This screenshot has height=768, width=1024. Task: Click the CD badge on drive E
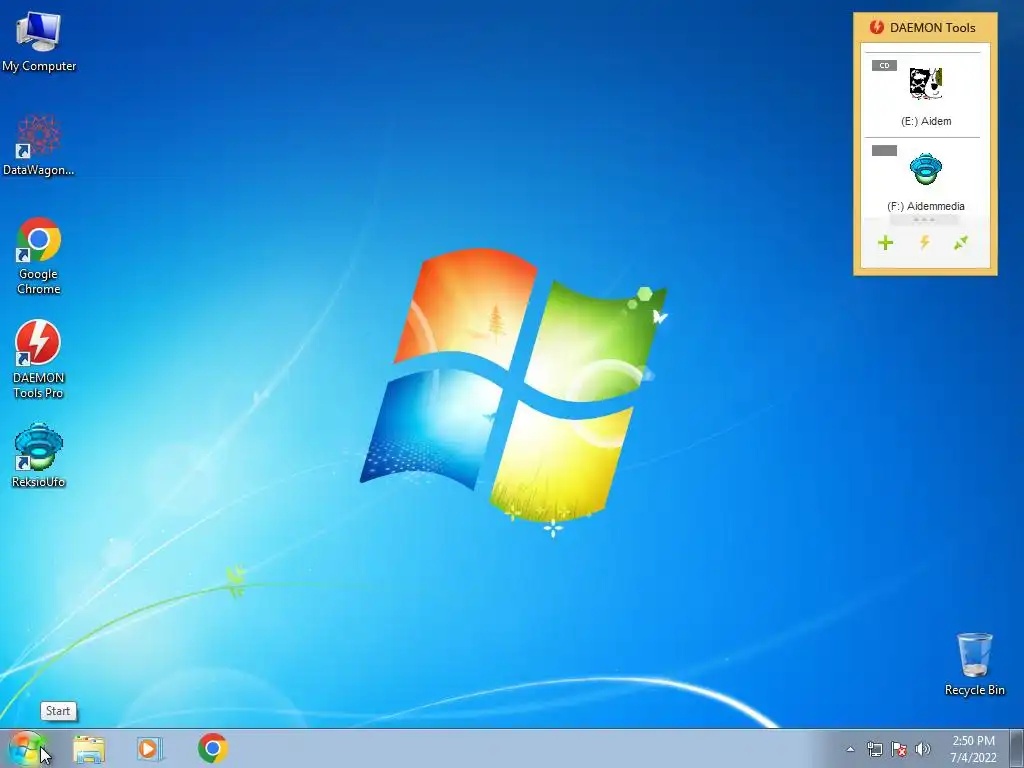pyautogui.click(x=884, y=65)
